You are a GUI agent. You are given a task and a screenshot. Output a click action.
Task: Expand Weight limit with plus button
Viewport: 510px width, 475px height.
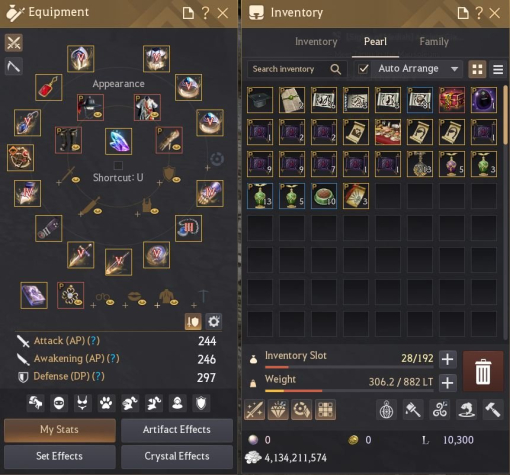(447, 383)
